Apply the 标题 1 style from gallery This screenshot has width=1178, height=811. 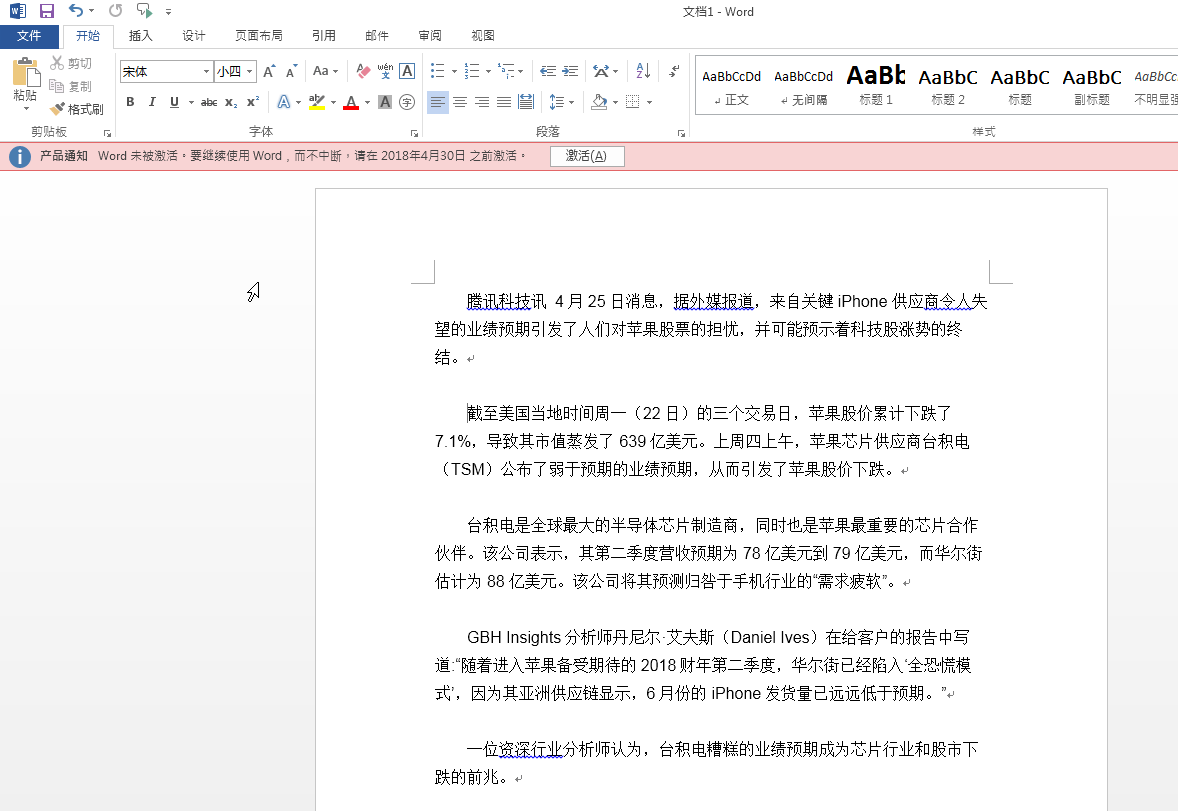(x=875, y=85)
